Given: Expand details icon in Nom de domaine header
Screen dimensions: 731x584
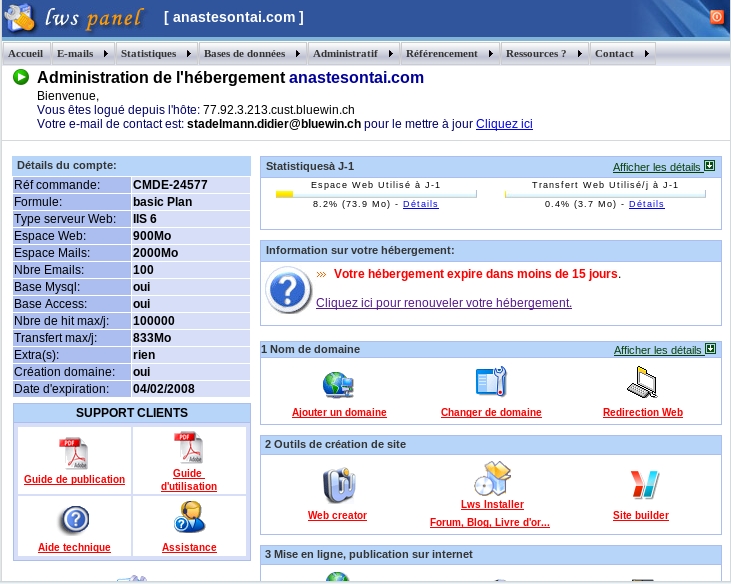Looking at the screenshot, I should tap(710, 349).
